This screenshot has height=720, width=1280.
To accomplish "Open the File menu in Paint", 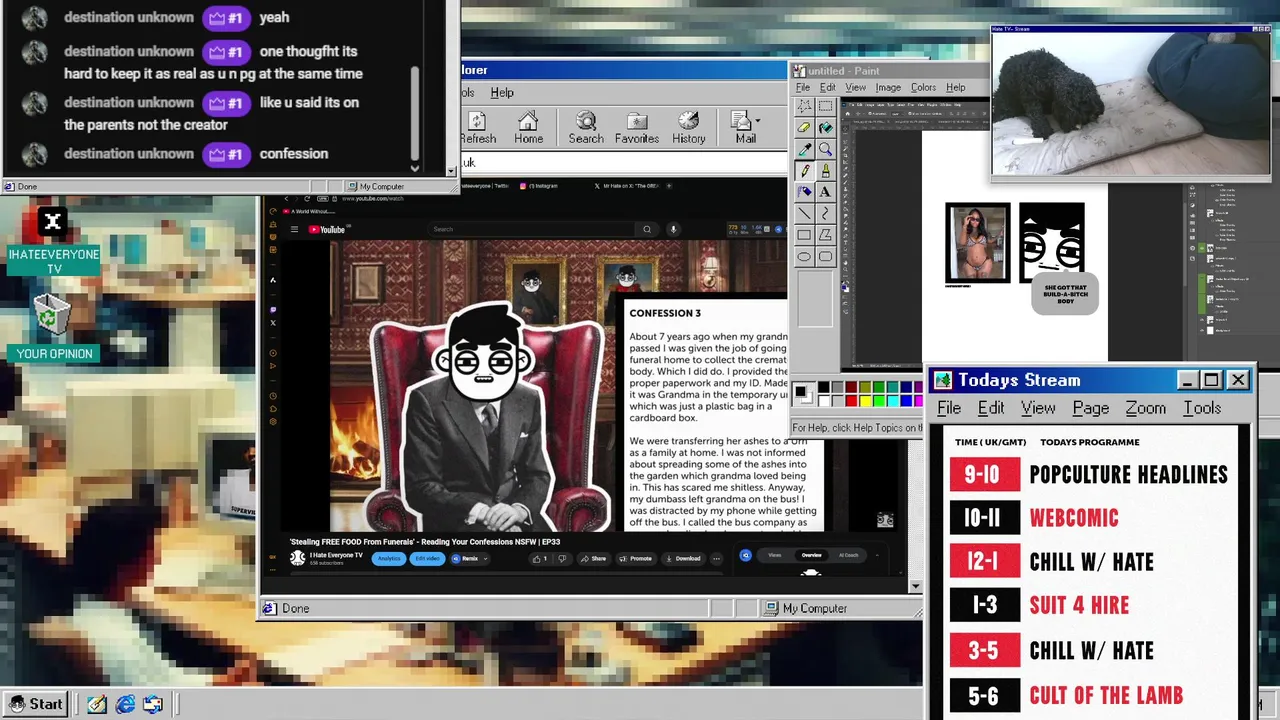I will coord(803,87).
